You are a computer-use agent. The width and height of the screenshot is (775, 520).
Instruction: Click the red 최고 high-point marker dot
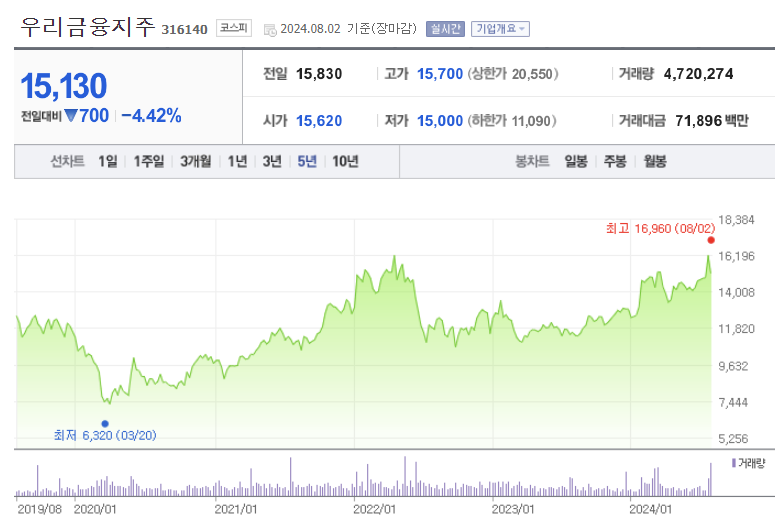tap(711, 240)
